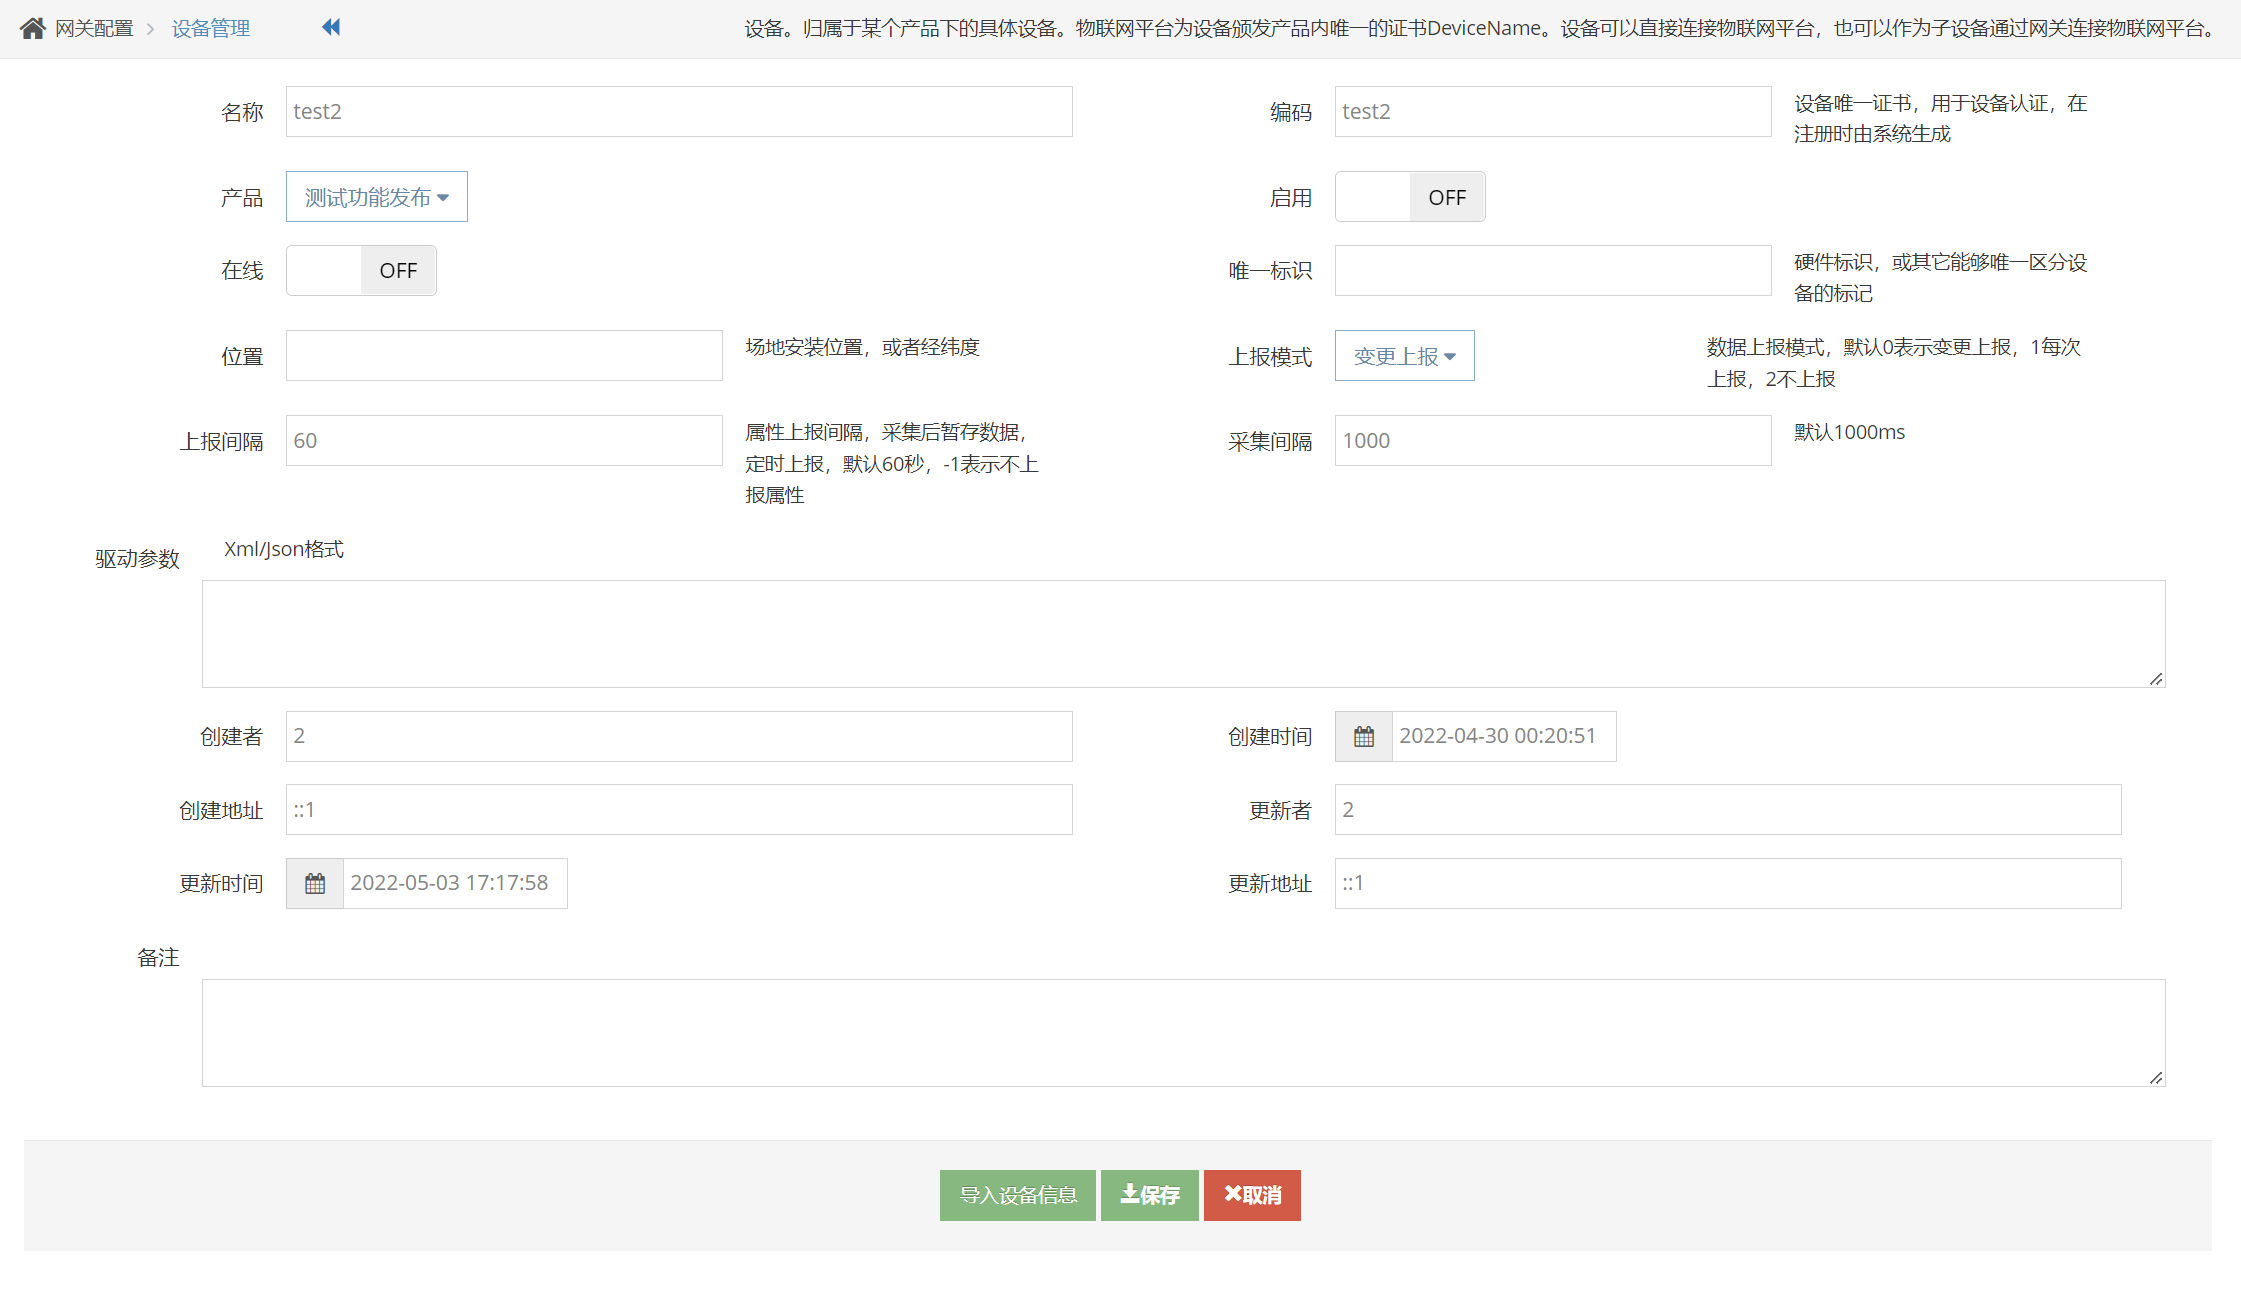Open 设备管理 breadcrumb link
This screenshot has width=2241, height=1315.
pyautogui.click(x=211, y=28)
